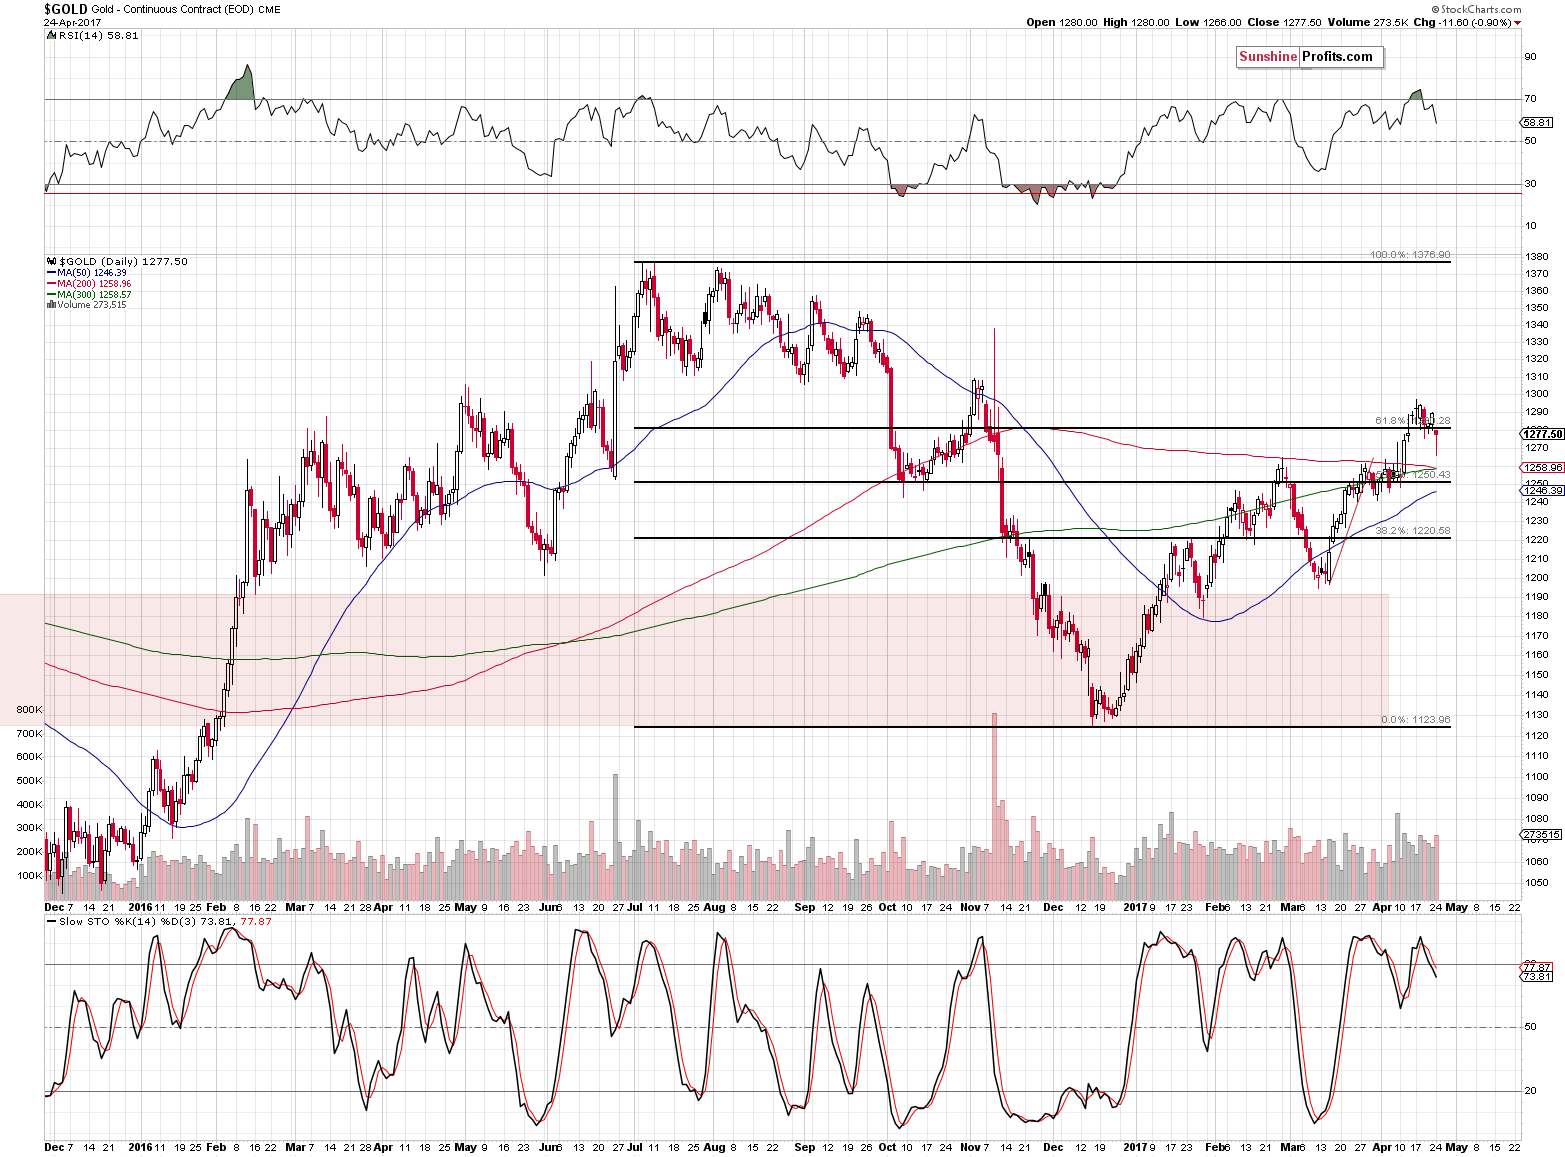Screen dimensions: 1565x1157
Task: Click the 273515 volume tag on the right axis
Action: coord(1540,834)
